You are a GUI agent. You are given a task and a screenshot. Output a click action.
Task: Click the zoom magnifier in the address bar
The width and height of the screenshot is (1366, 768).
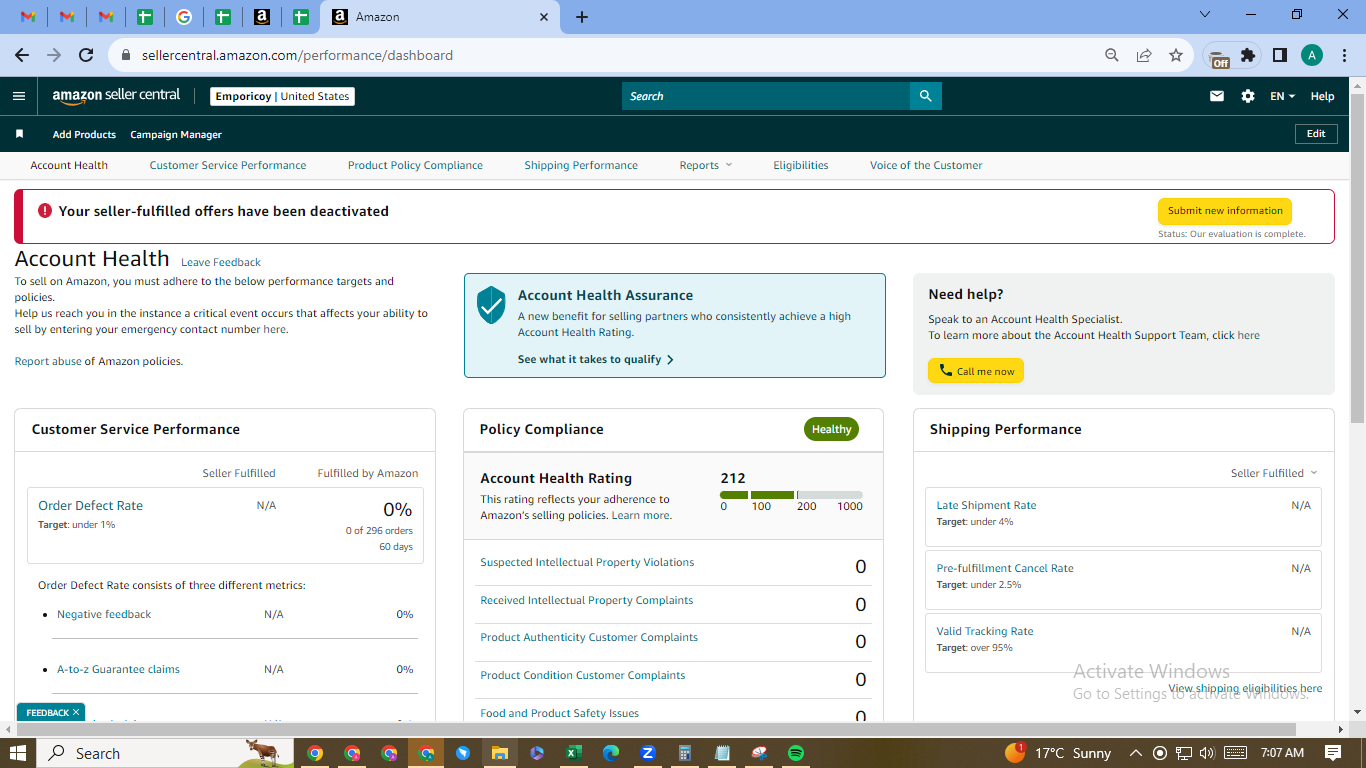click(x=1112, y=55)
